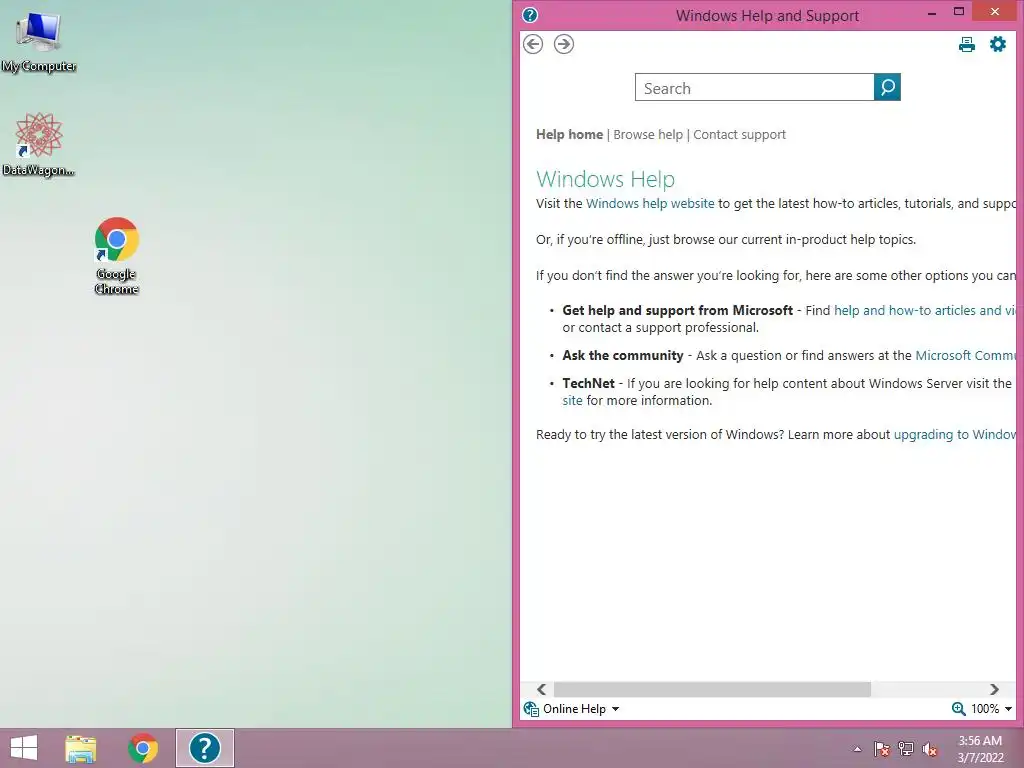The image size is (1024, 768).
Task: Click Help and Support taskbar button
Action: [204, 748]
